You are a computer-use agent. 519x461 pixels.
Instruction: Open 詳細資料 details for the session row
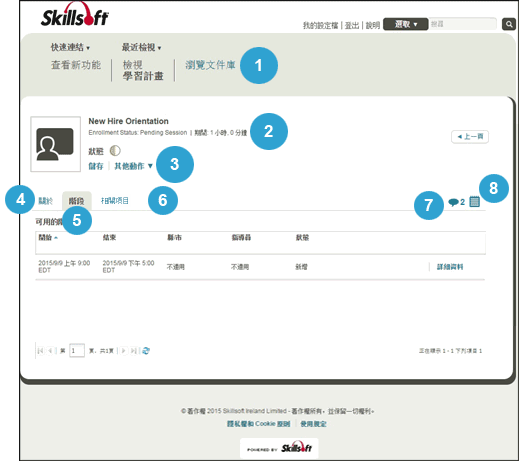[x=450, y=267]
